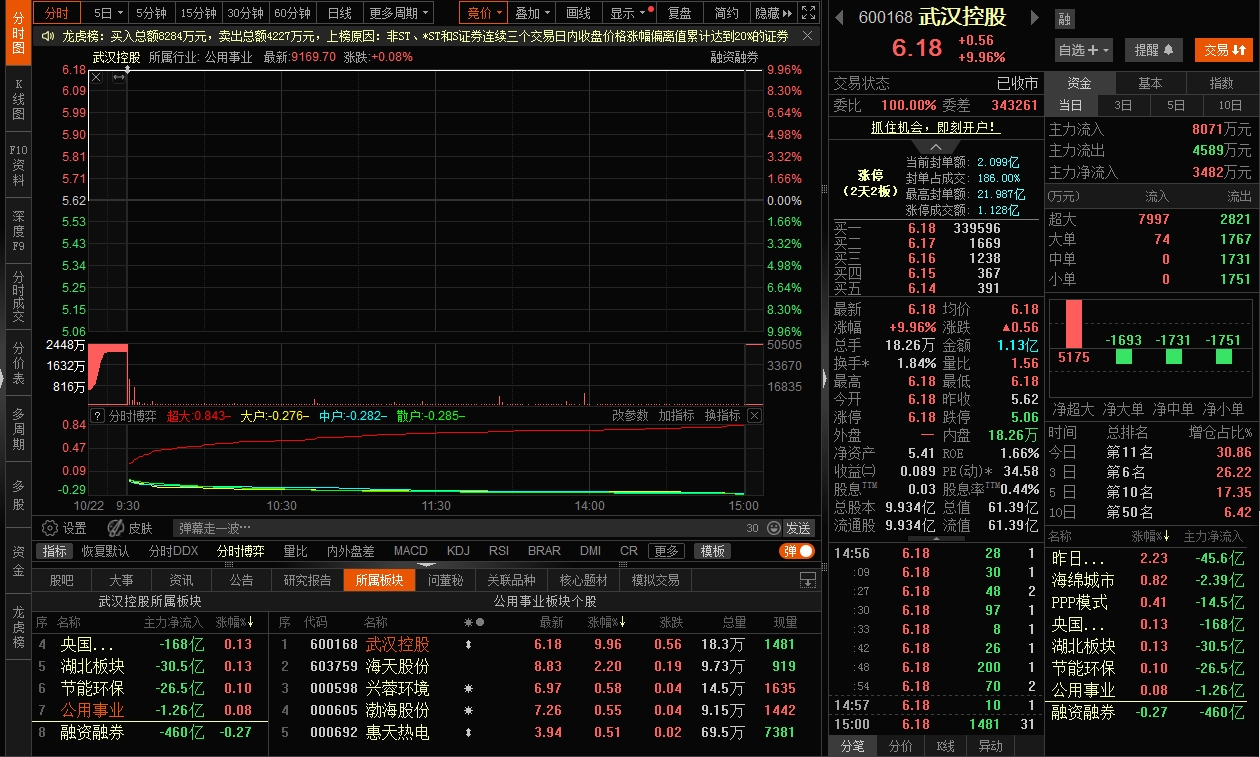The image size is (1260, 757).
Task: Click the splitter arrow between chart and quote panel
Action: [x=824, y=378]
